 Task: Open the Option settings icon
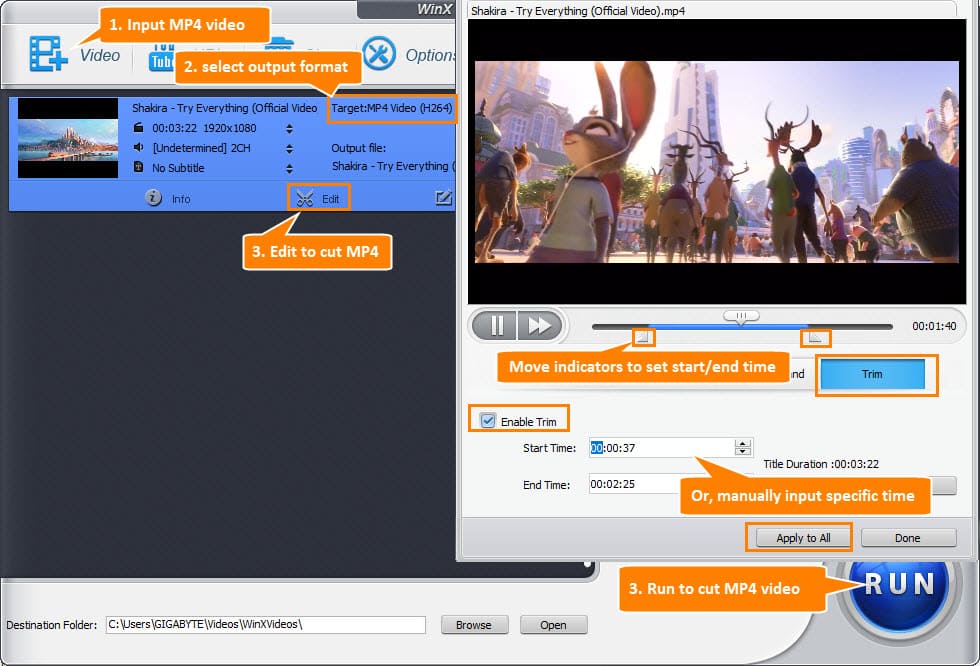pos(379,54)
